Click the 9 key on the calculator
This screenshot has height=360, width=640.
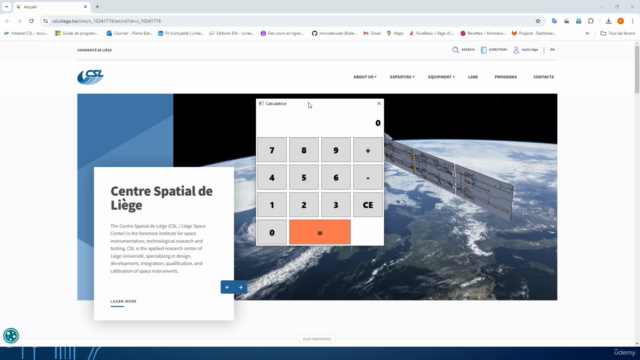click(x=336, y=150)
